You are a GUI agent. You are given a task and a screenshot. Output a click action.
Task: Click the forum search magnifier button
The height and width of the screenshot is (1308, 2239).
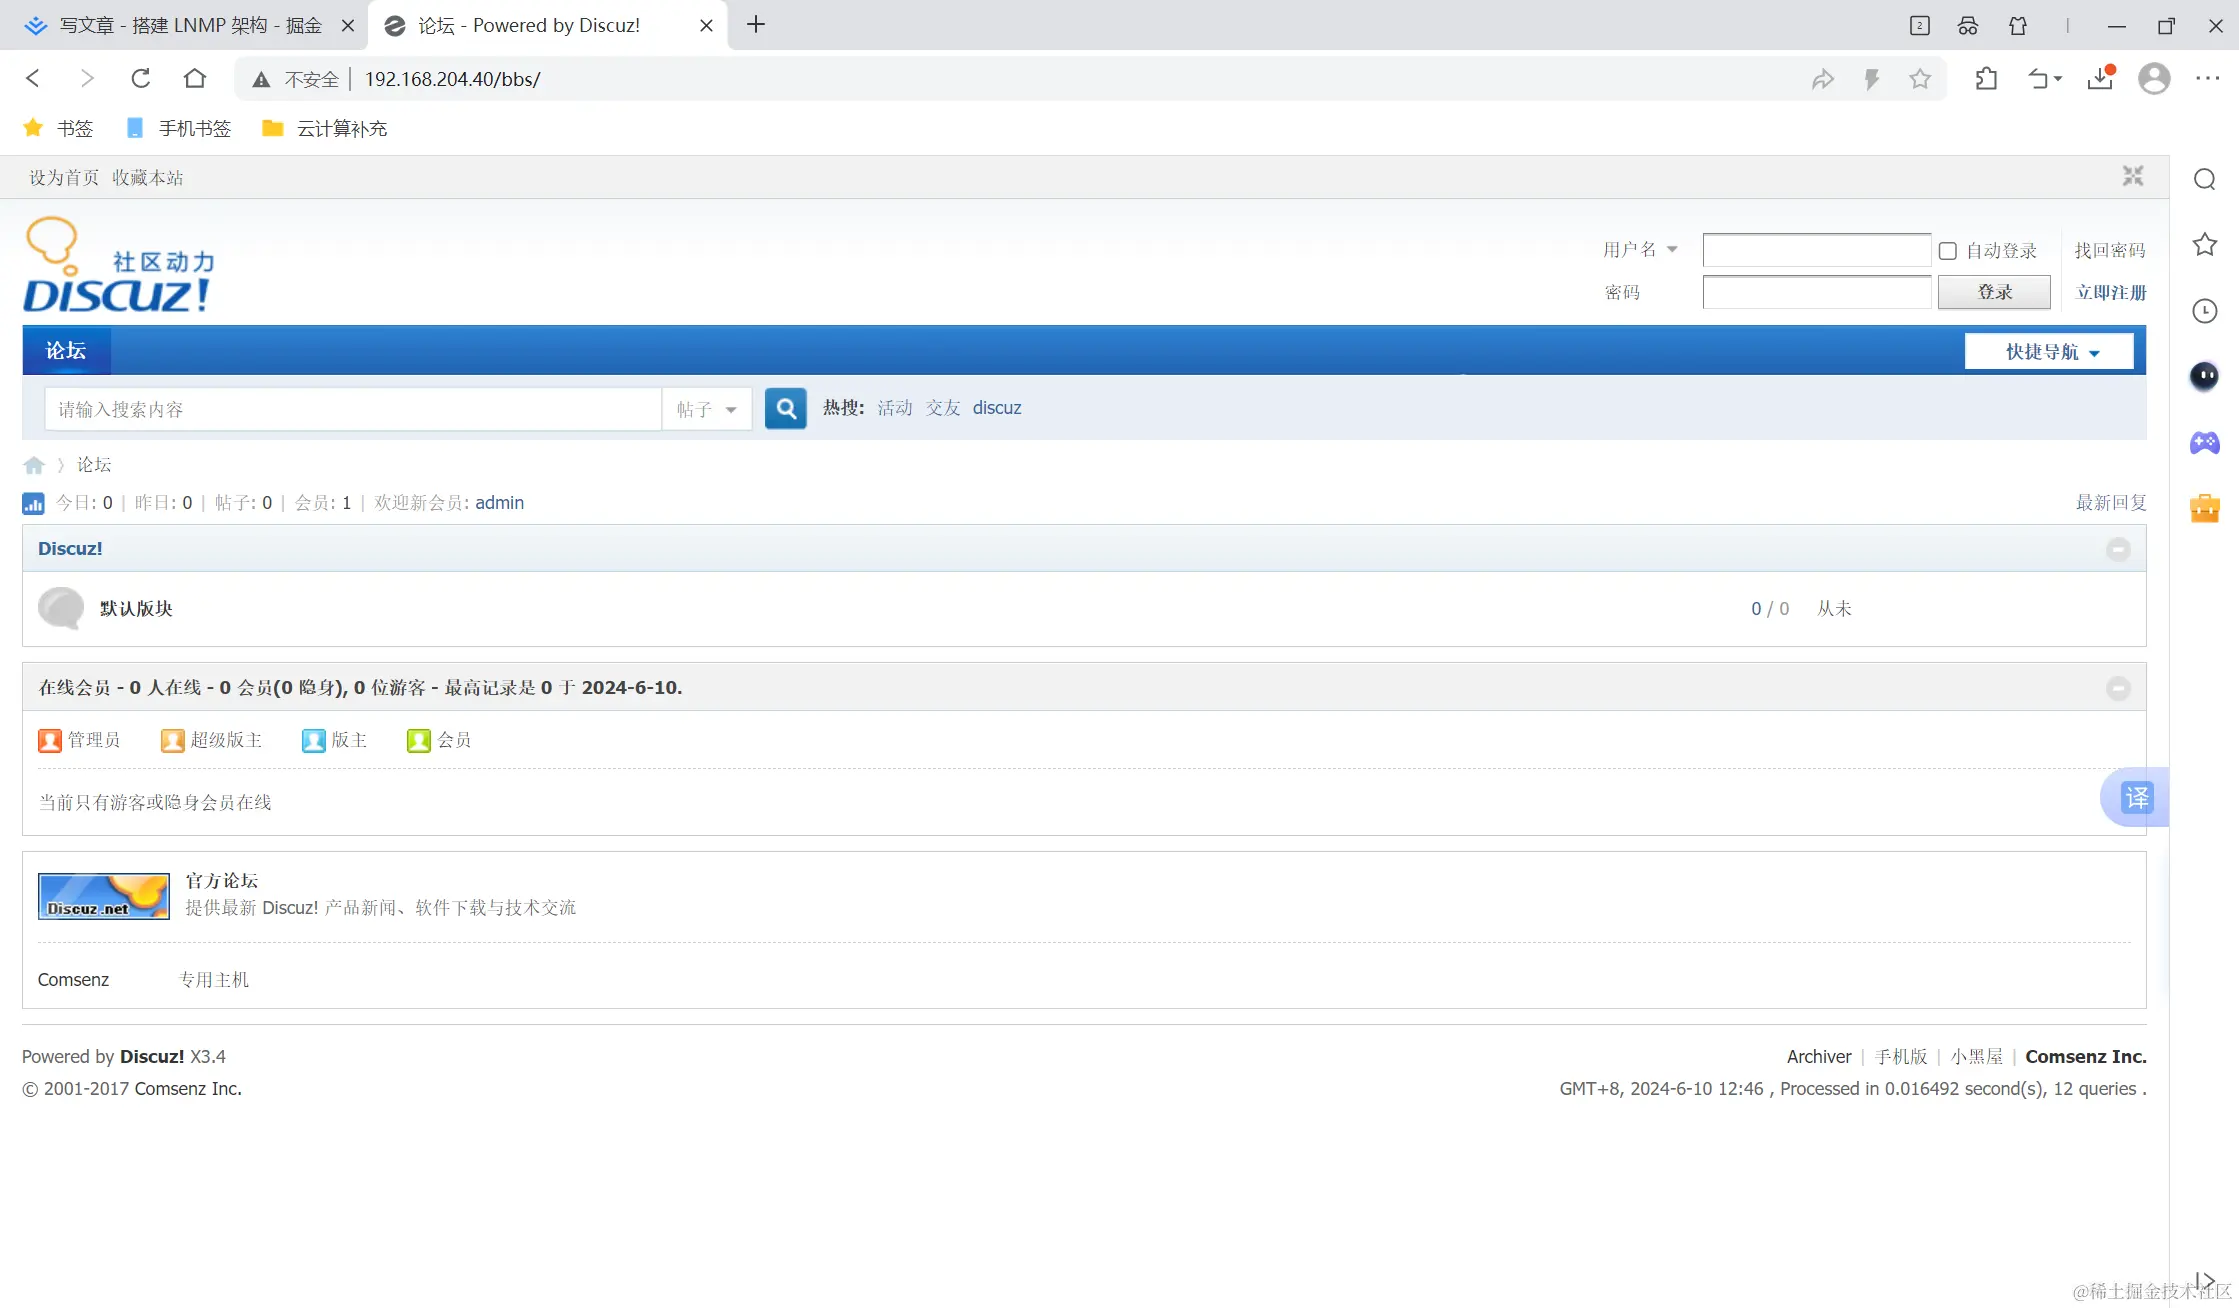pyautogui.click(x=786, y=409)
